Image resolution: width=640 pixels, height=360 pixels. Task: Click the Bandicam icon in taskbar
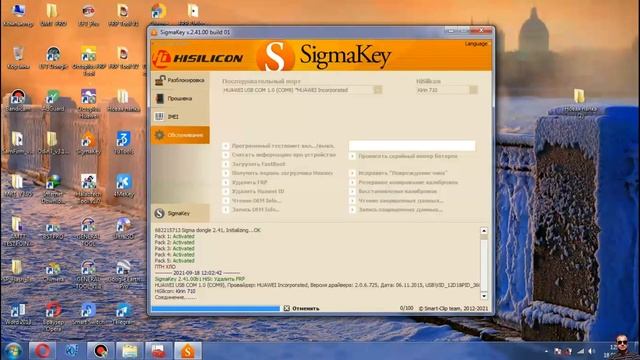100,351
